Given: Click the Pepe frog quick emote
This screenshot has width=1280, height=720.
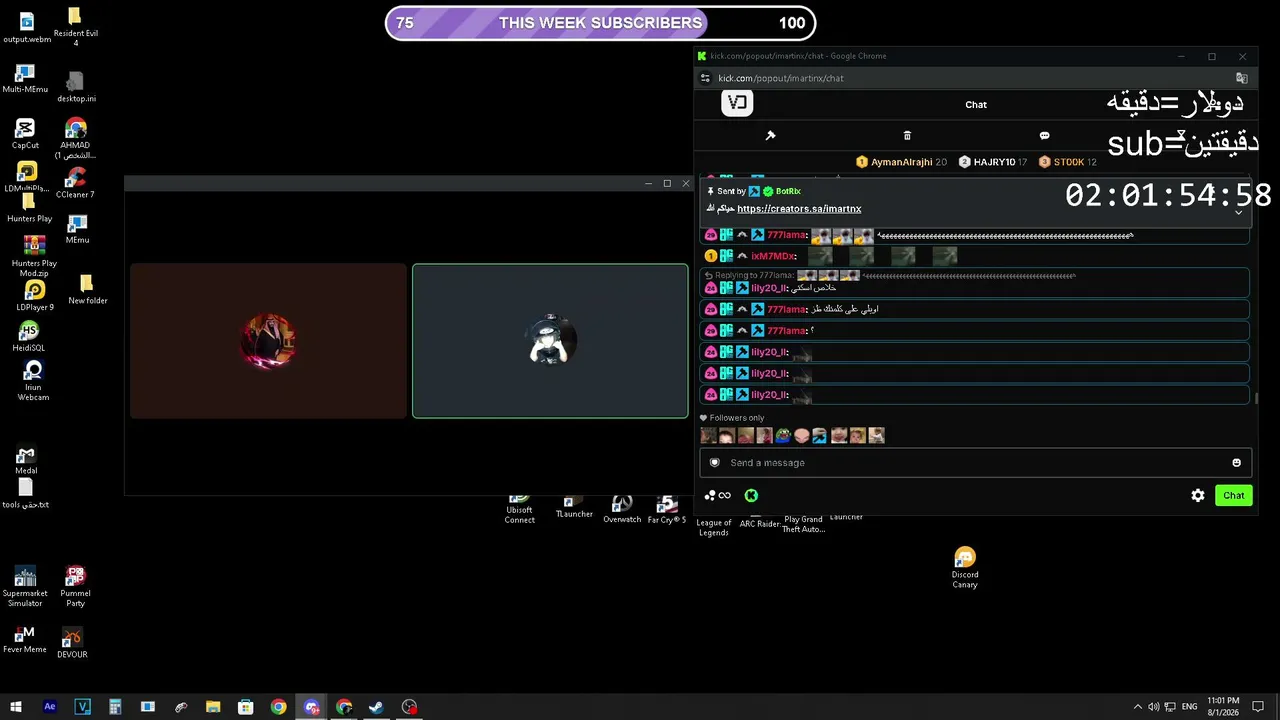Looking at the screenshot, I should pyautogui.click(x=783, y=435).
